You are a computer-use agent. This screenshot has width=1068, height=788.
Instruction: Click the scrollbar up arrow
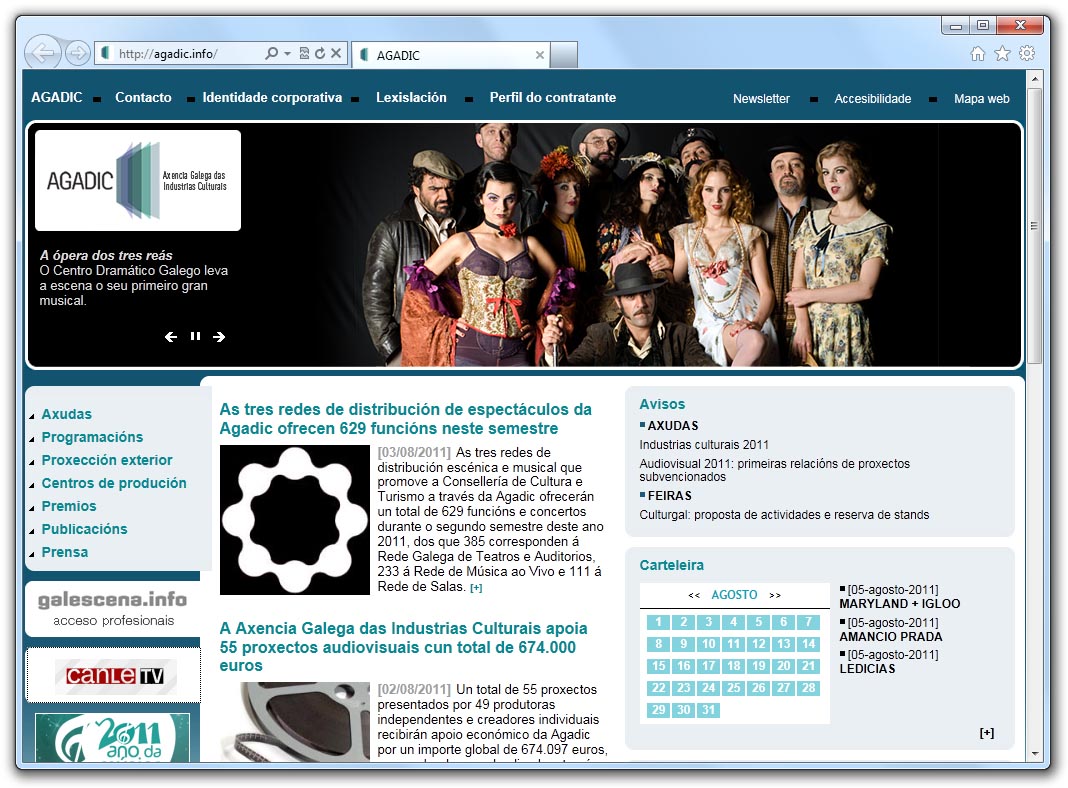[1035, 78]
